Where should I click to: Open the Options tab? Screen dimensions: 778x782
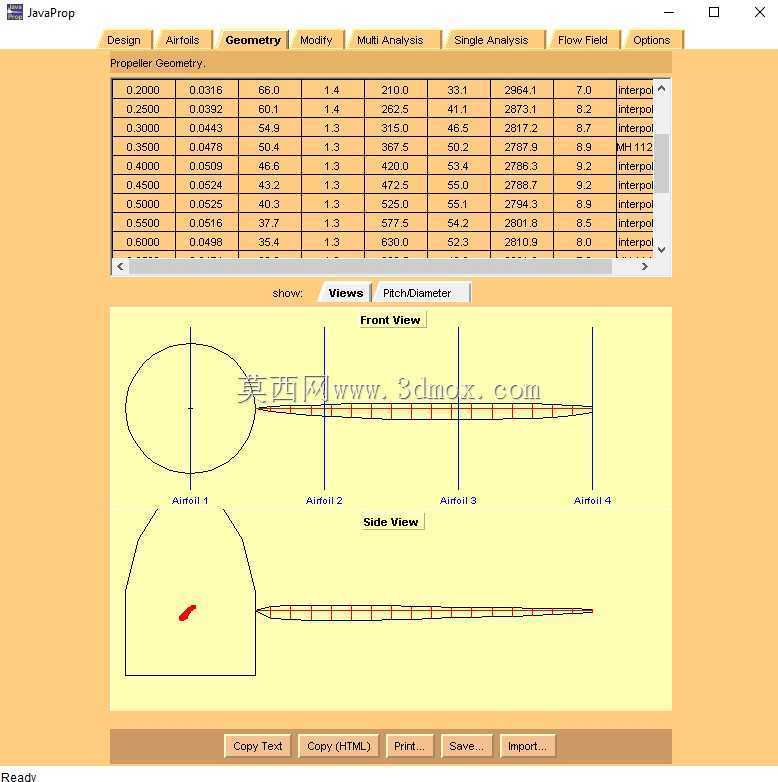[x=651, y=40]
